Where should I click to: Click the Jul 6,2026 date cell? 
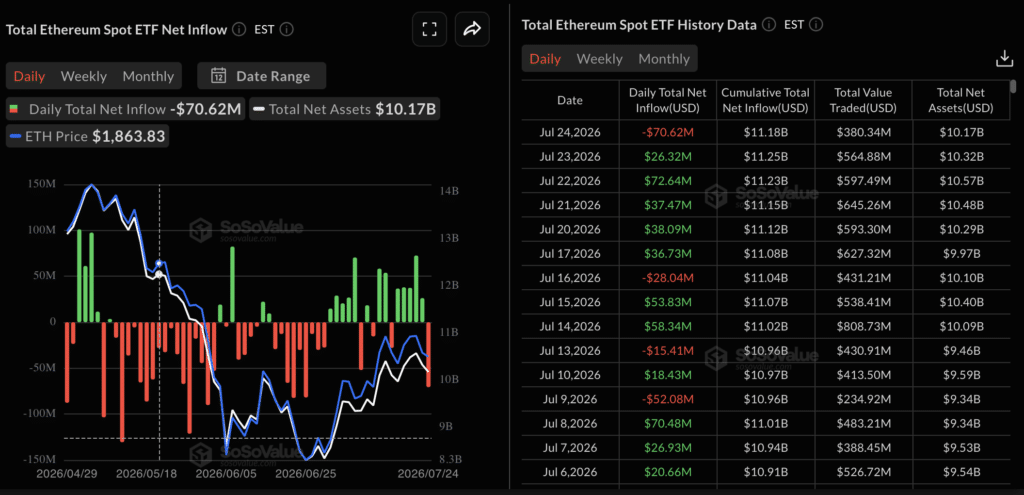pos(570,471)
